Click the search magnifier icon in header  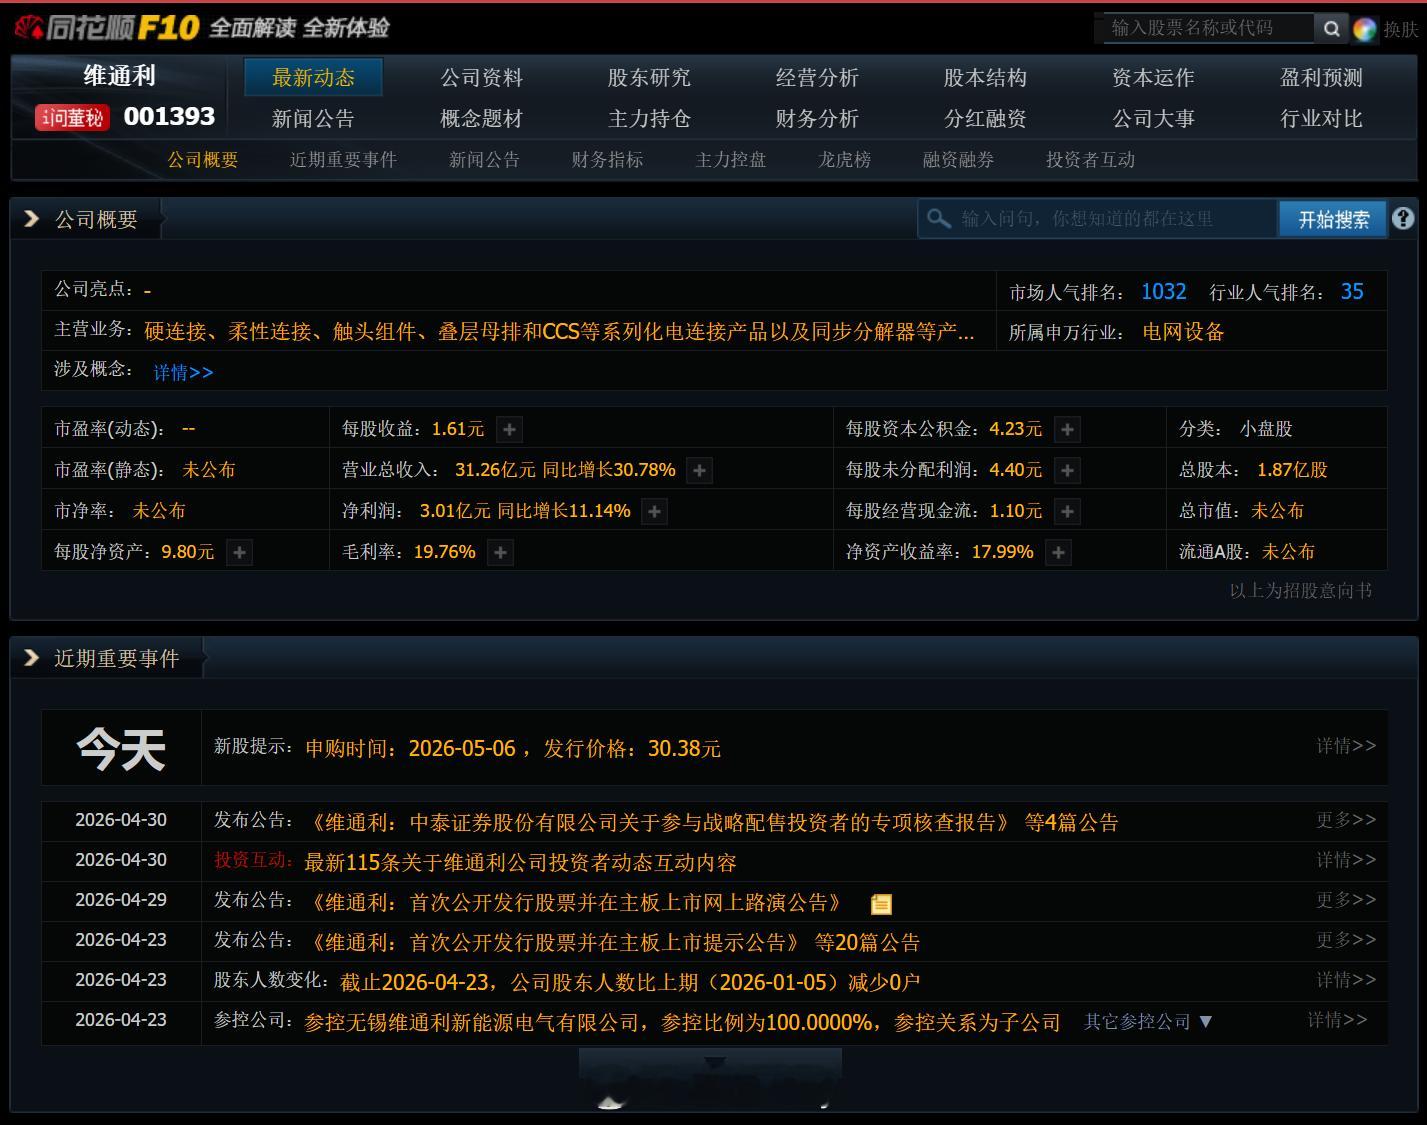pyautogui.click(x=1331, y=29)
